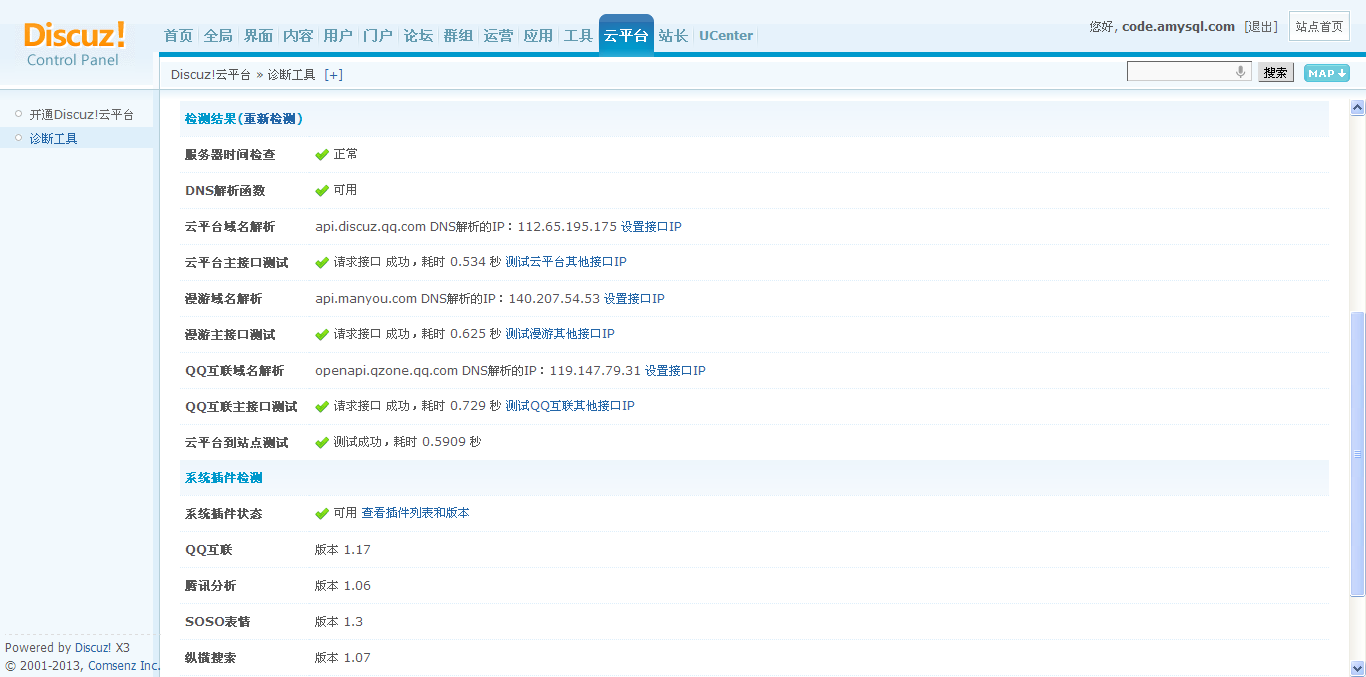Viewport: 1366px width, 677px height.
Task: Switch to the 全局 menu tab
Action: pyautogui.click(x=218, y=36)
